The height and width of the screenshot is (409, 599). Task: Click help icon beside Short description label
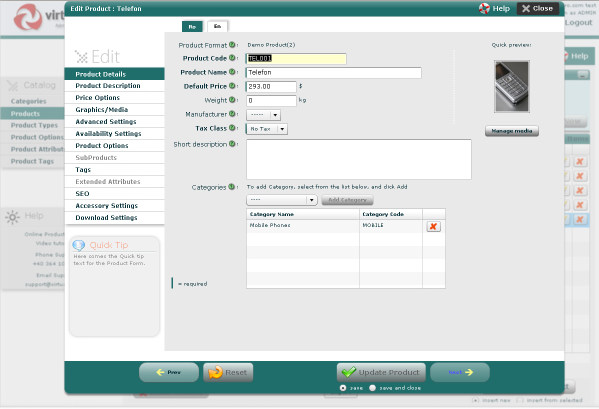(232, 144)
